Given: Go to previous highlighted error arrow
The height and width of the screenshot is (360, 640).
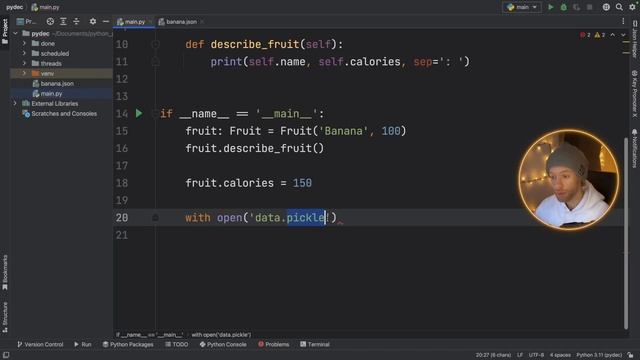Looking at the screenshot, I should [613, 35].
